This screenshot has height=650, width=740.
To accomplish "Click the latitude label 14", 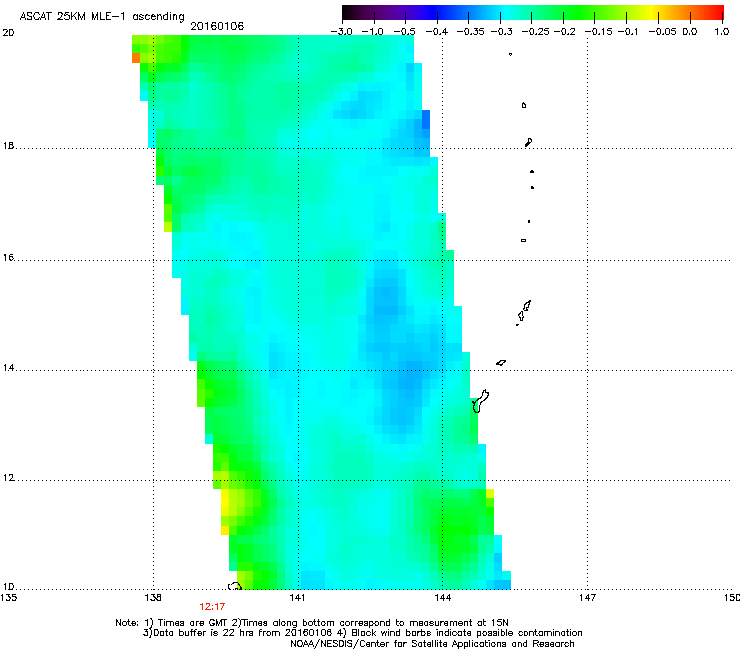I will click(8, 368).
